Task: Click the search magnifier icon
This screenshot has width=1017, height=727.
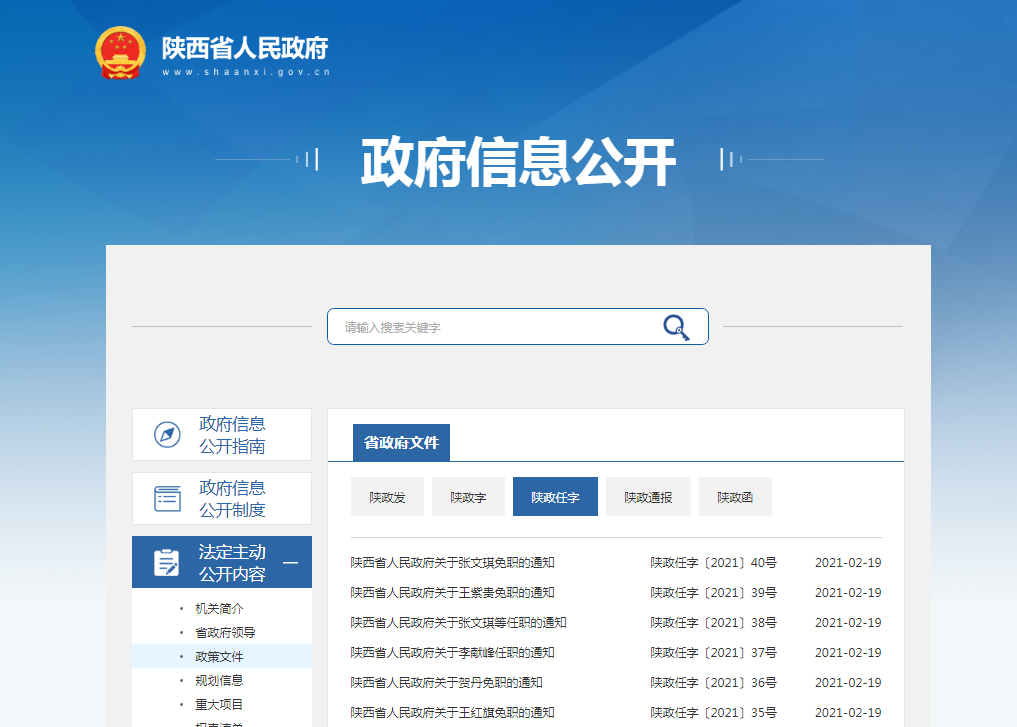Action: pyautogui.click(x=677, y=327)
